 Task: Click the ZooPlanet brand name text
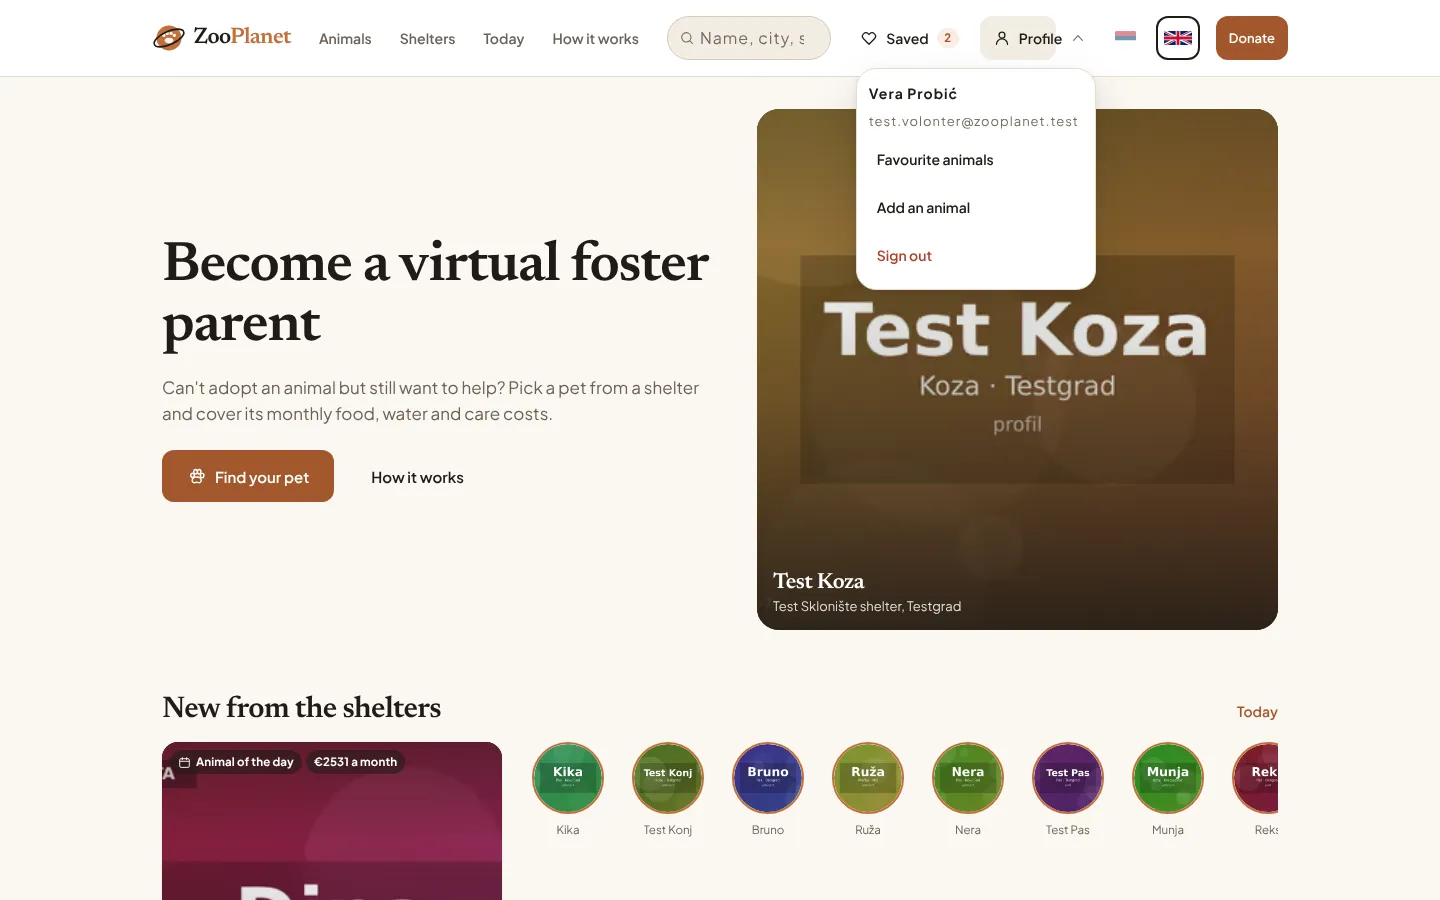click(242, 36)
